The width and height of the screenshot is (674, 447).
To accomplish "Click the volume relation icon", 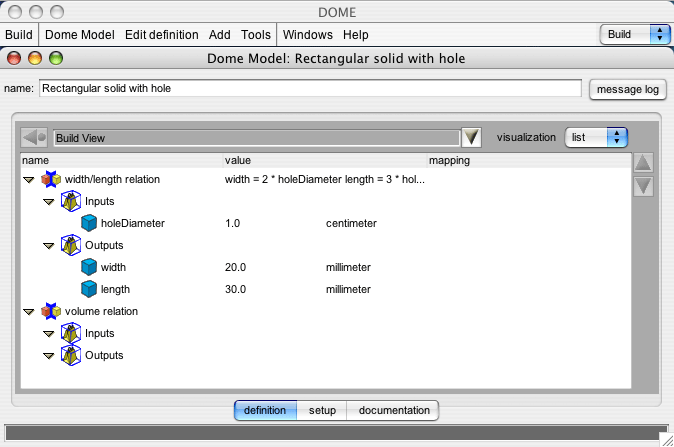I will [51, 311].
